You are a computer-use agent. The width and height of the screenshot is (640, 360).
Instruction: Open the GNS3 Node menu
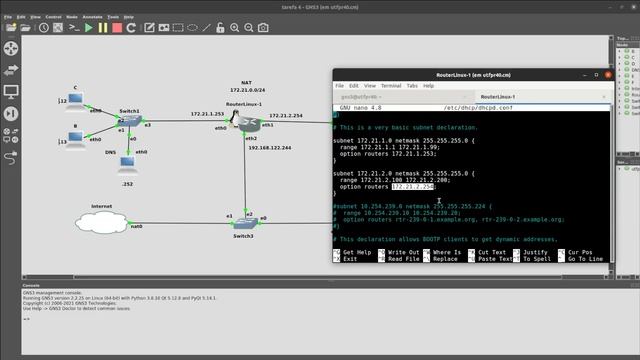click(72, 17)
